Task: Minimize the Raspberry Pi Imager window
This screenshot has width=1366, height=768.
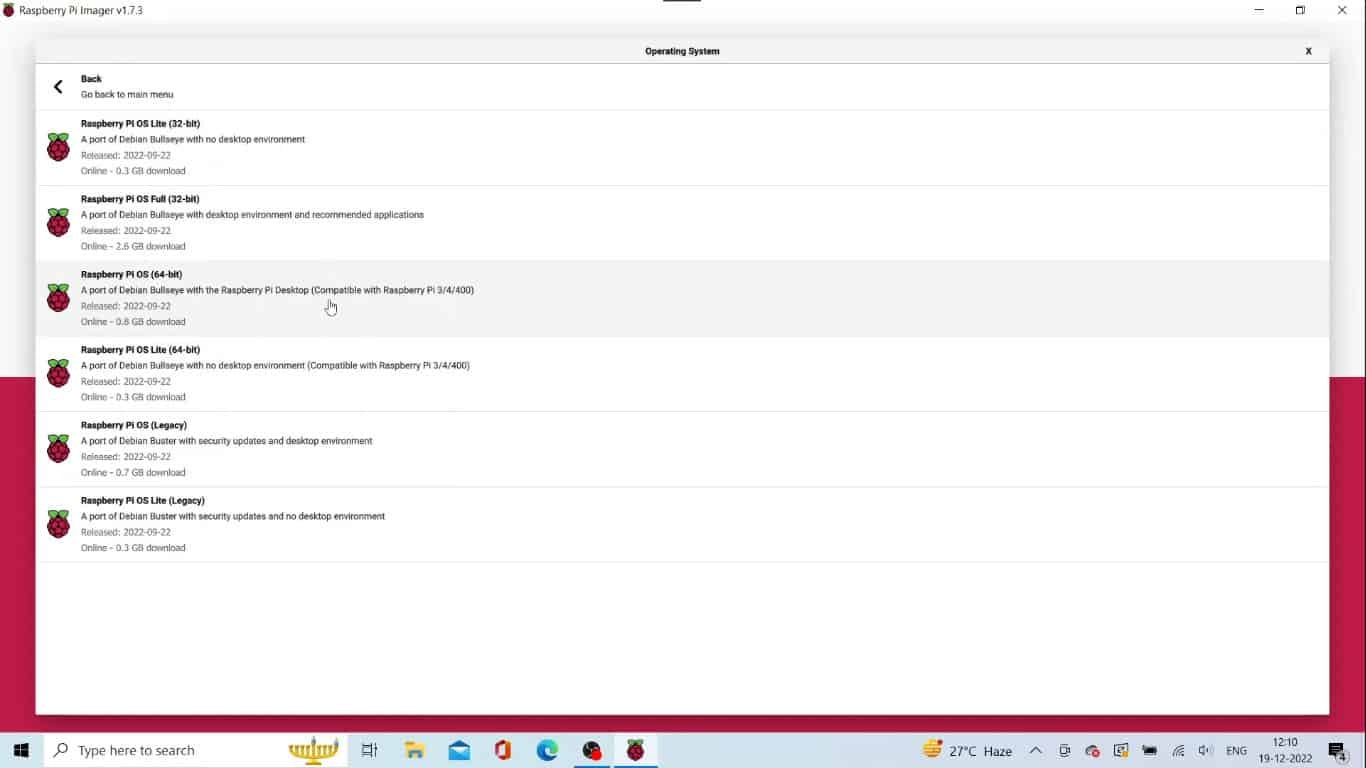Action: click(1258, 10)
